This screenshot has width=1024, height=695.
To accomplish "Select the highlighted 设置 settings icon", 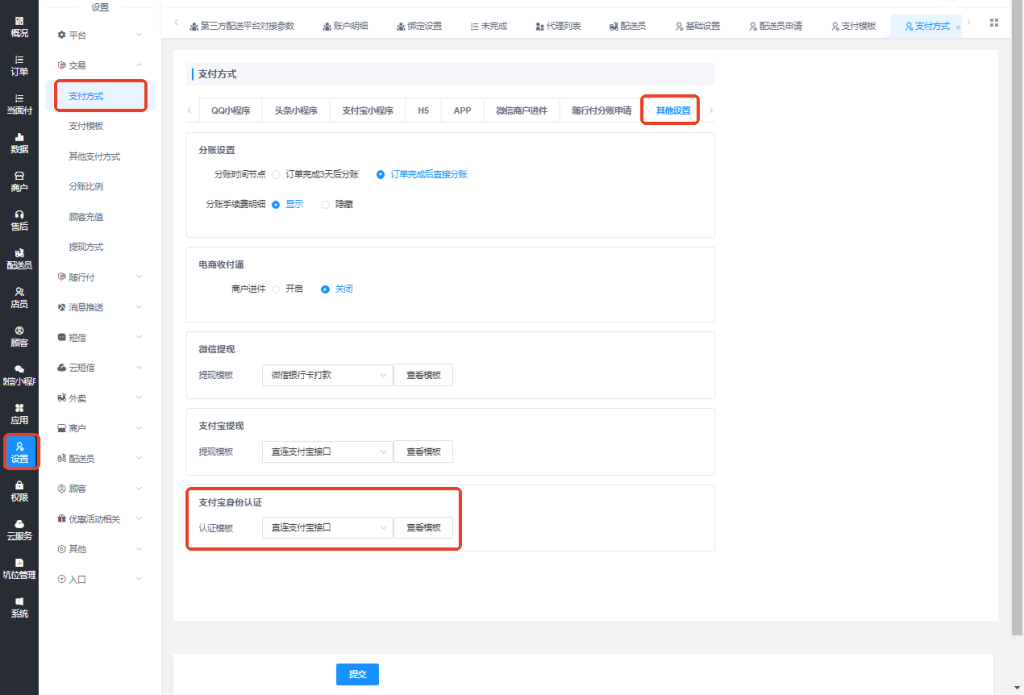I will 20,452.
